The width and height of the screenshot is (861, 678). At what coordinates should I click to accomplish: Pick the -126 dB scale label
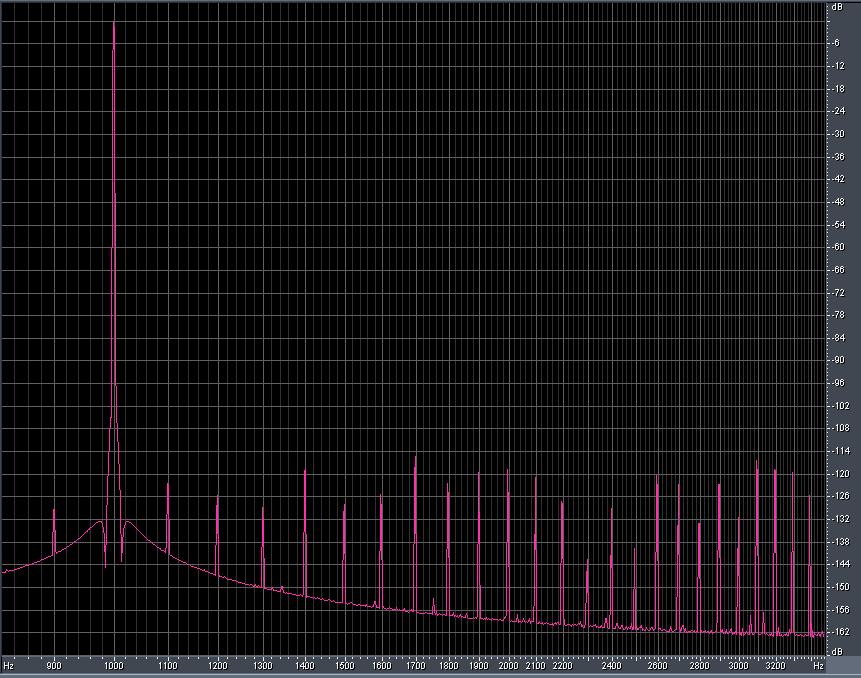pyautogui.click(x=840, y=497)
